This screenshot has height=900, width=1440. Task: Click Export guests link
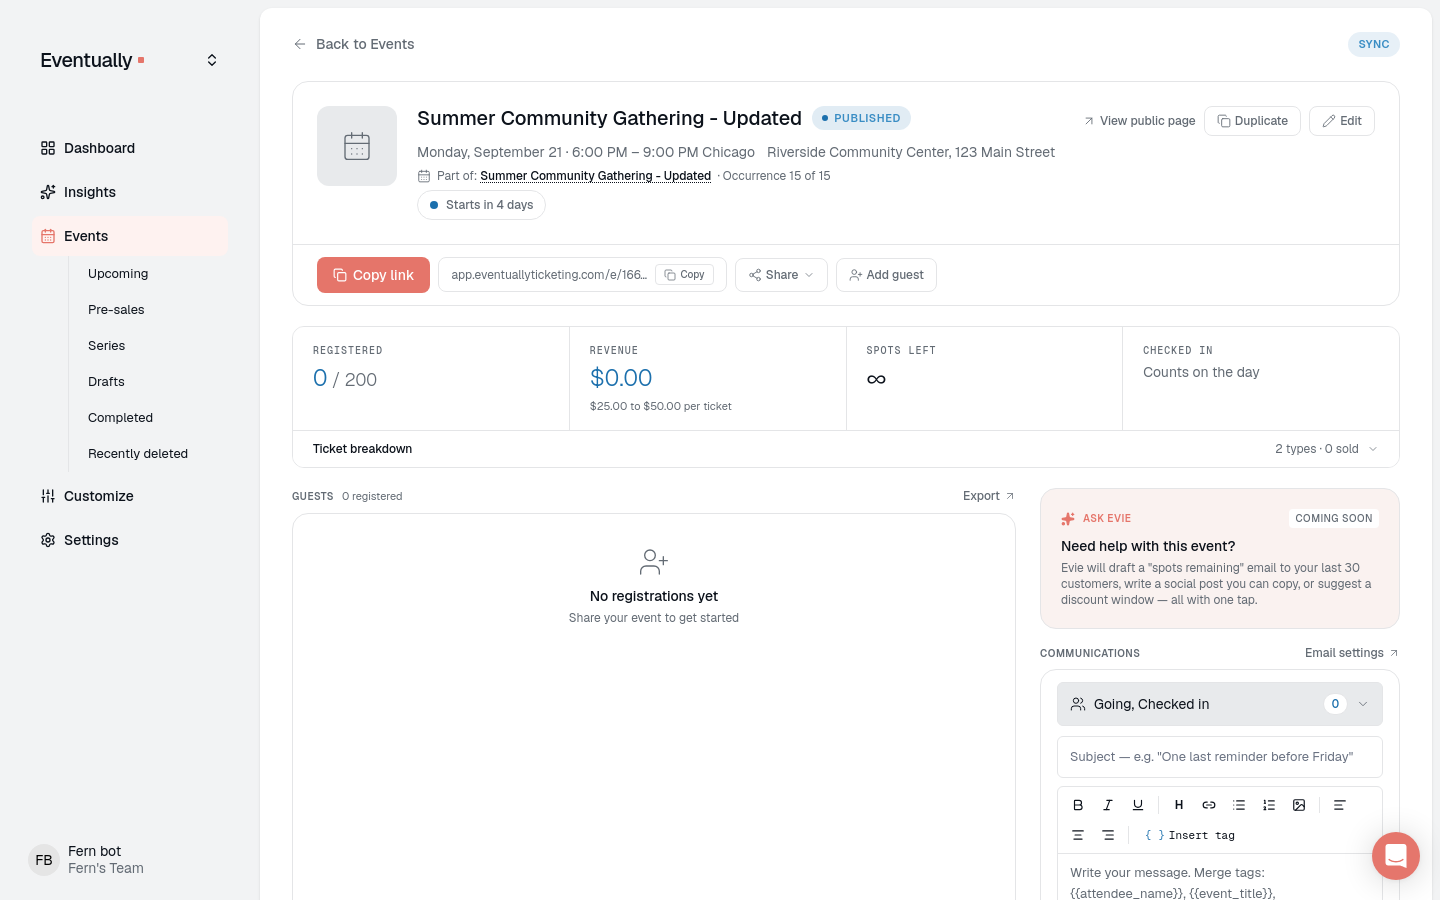coord(989,496)
